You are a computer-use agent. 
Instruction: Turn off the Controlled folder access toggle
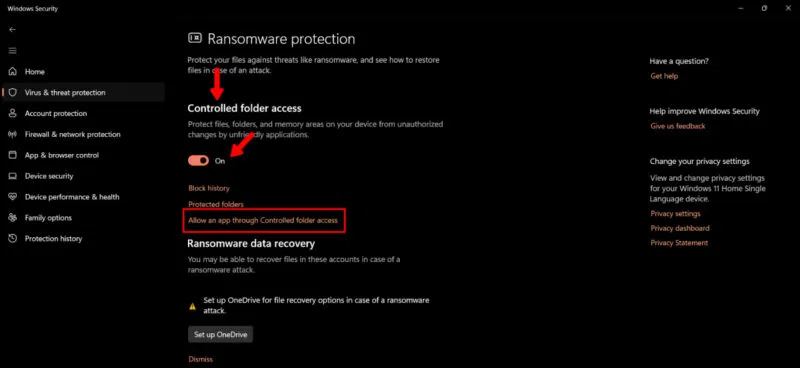[x=198, y=161]
